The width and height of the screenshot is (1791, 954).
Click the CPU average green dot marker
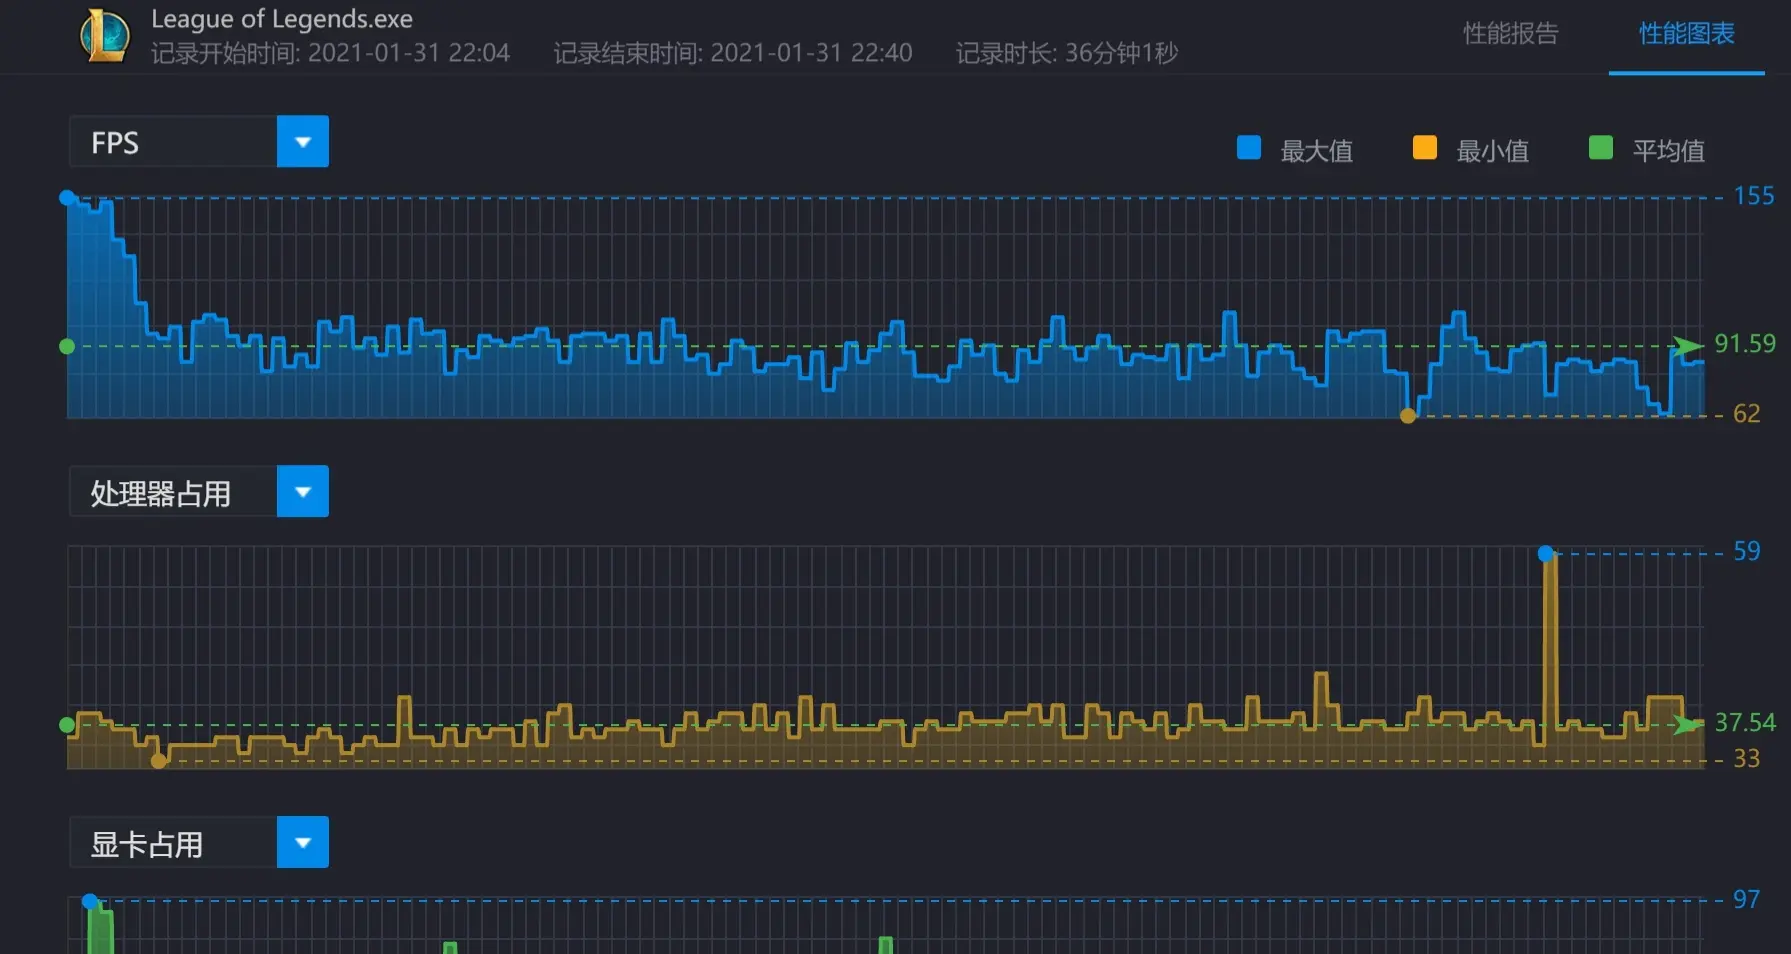(67, 725)
